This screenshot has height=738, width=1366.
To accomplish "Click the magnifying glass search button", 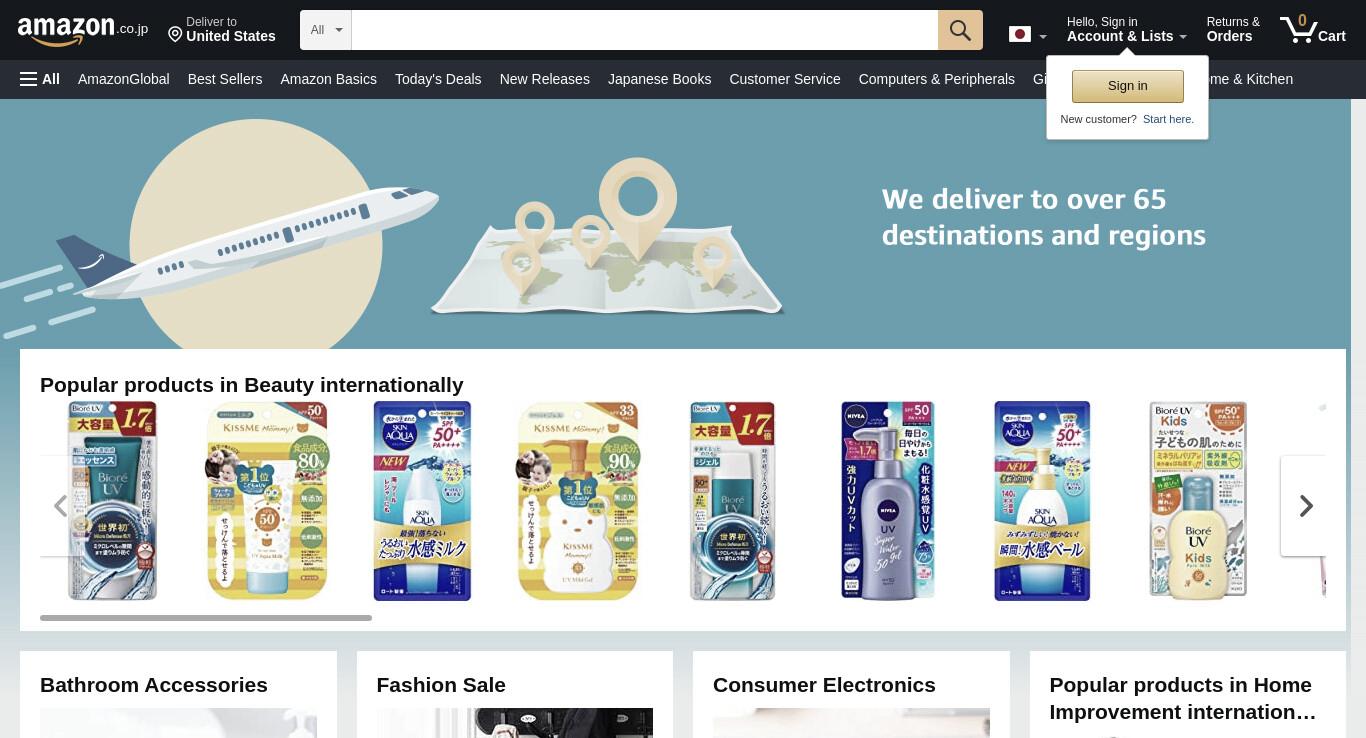I will (x=960, y=30).
